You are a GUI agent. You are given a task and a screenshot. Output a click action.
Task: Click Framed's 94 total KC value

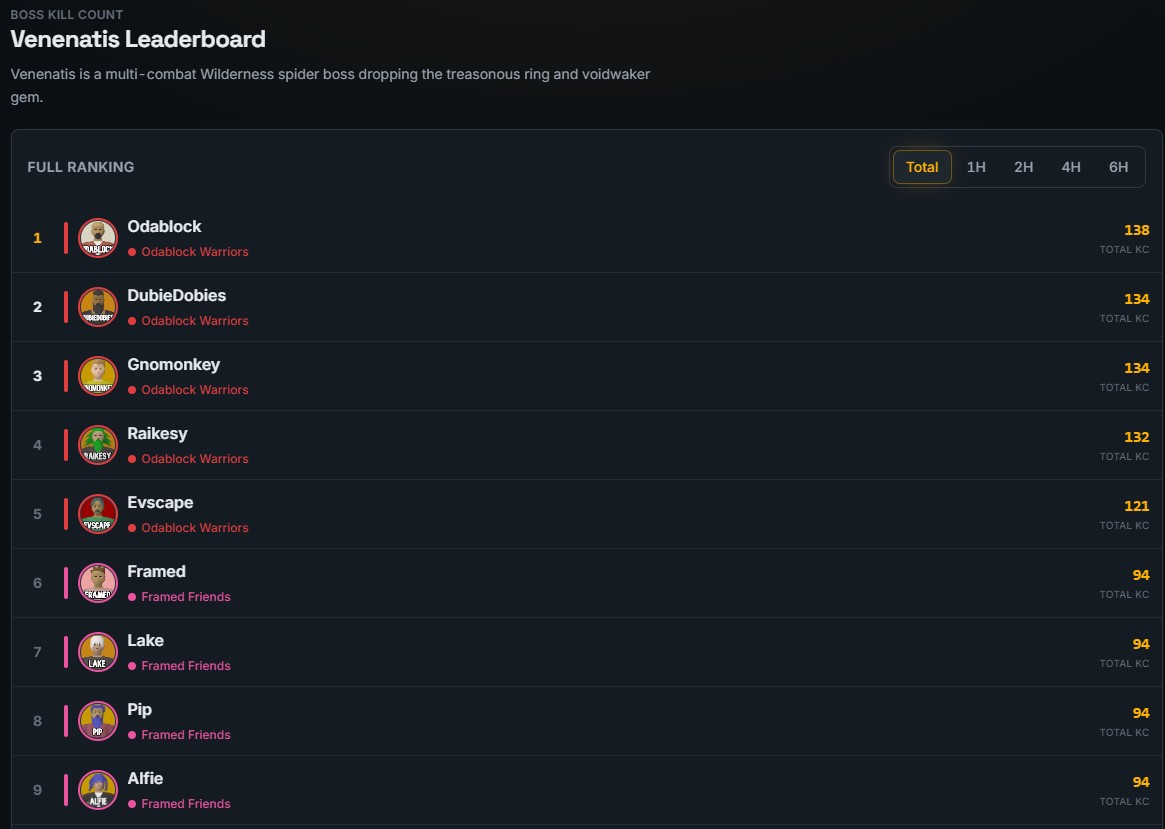tap(1141, 576)
